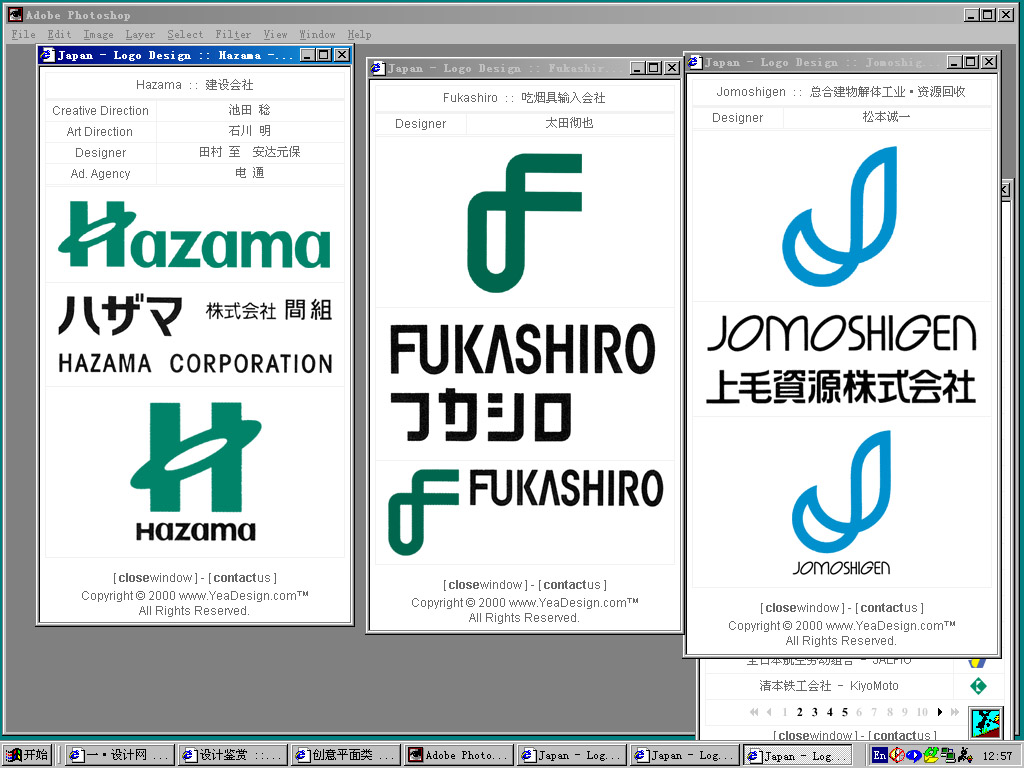Click the Adobe Photo... taskbar button

[458, 755]
